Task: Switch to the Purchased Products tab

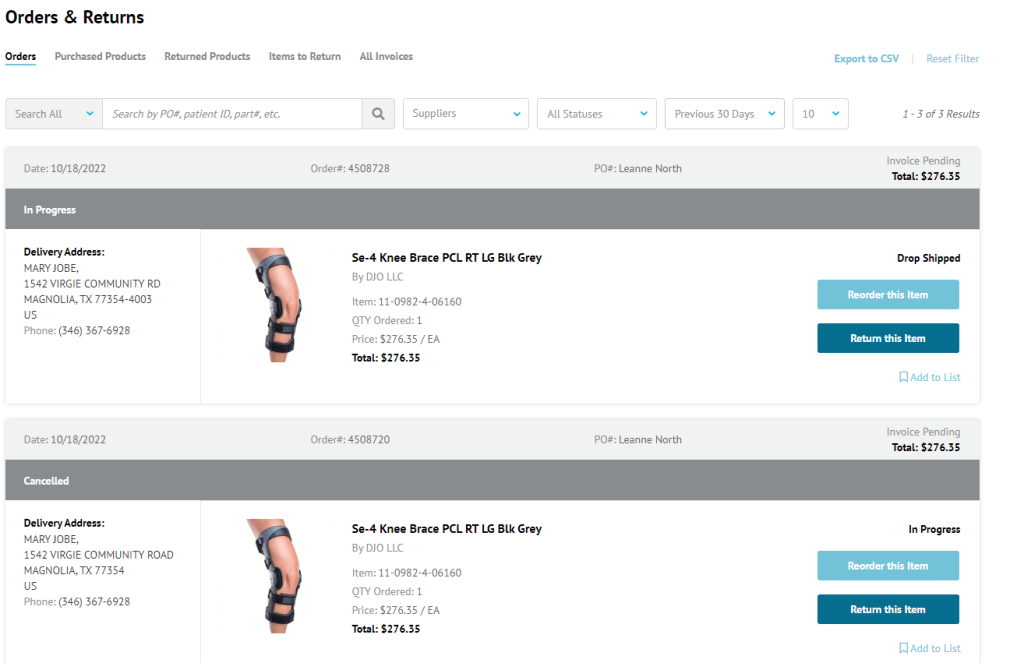Action: [x=100, y=57]
